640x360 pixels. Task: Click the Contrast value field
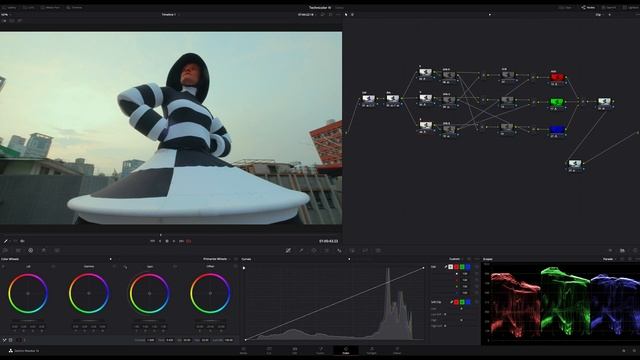(151, 340)
